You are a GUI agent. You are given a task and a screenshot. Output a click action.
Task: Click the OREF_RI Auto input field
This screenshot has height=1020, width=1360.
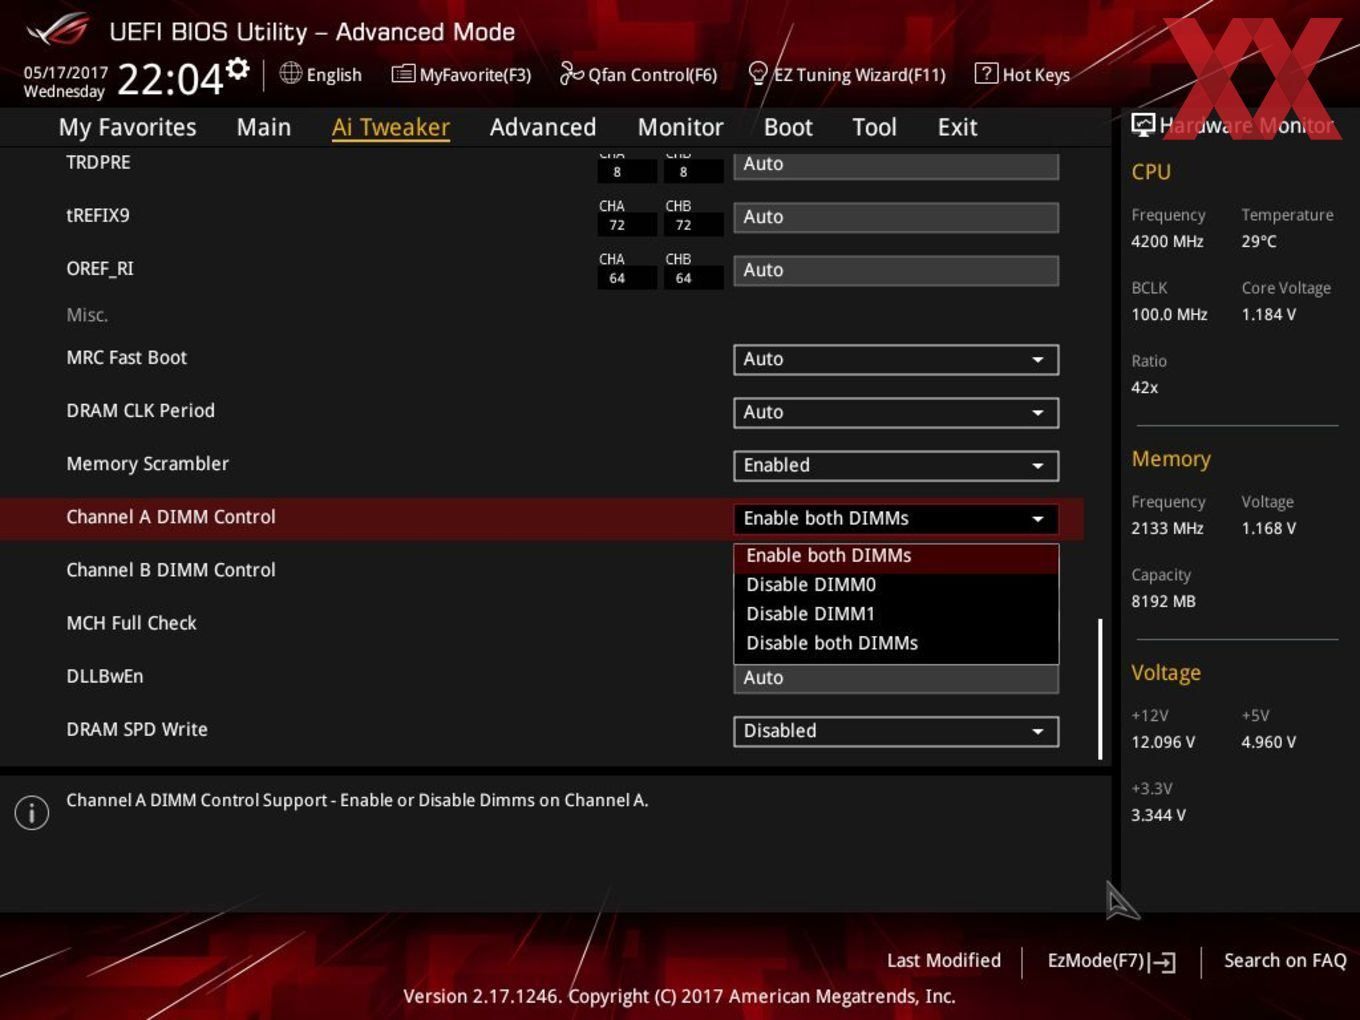pos(896,270)
